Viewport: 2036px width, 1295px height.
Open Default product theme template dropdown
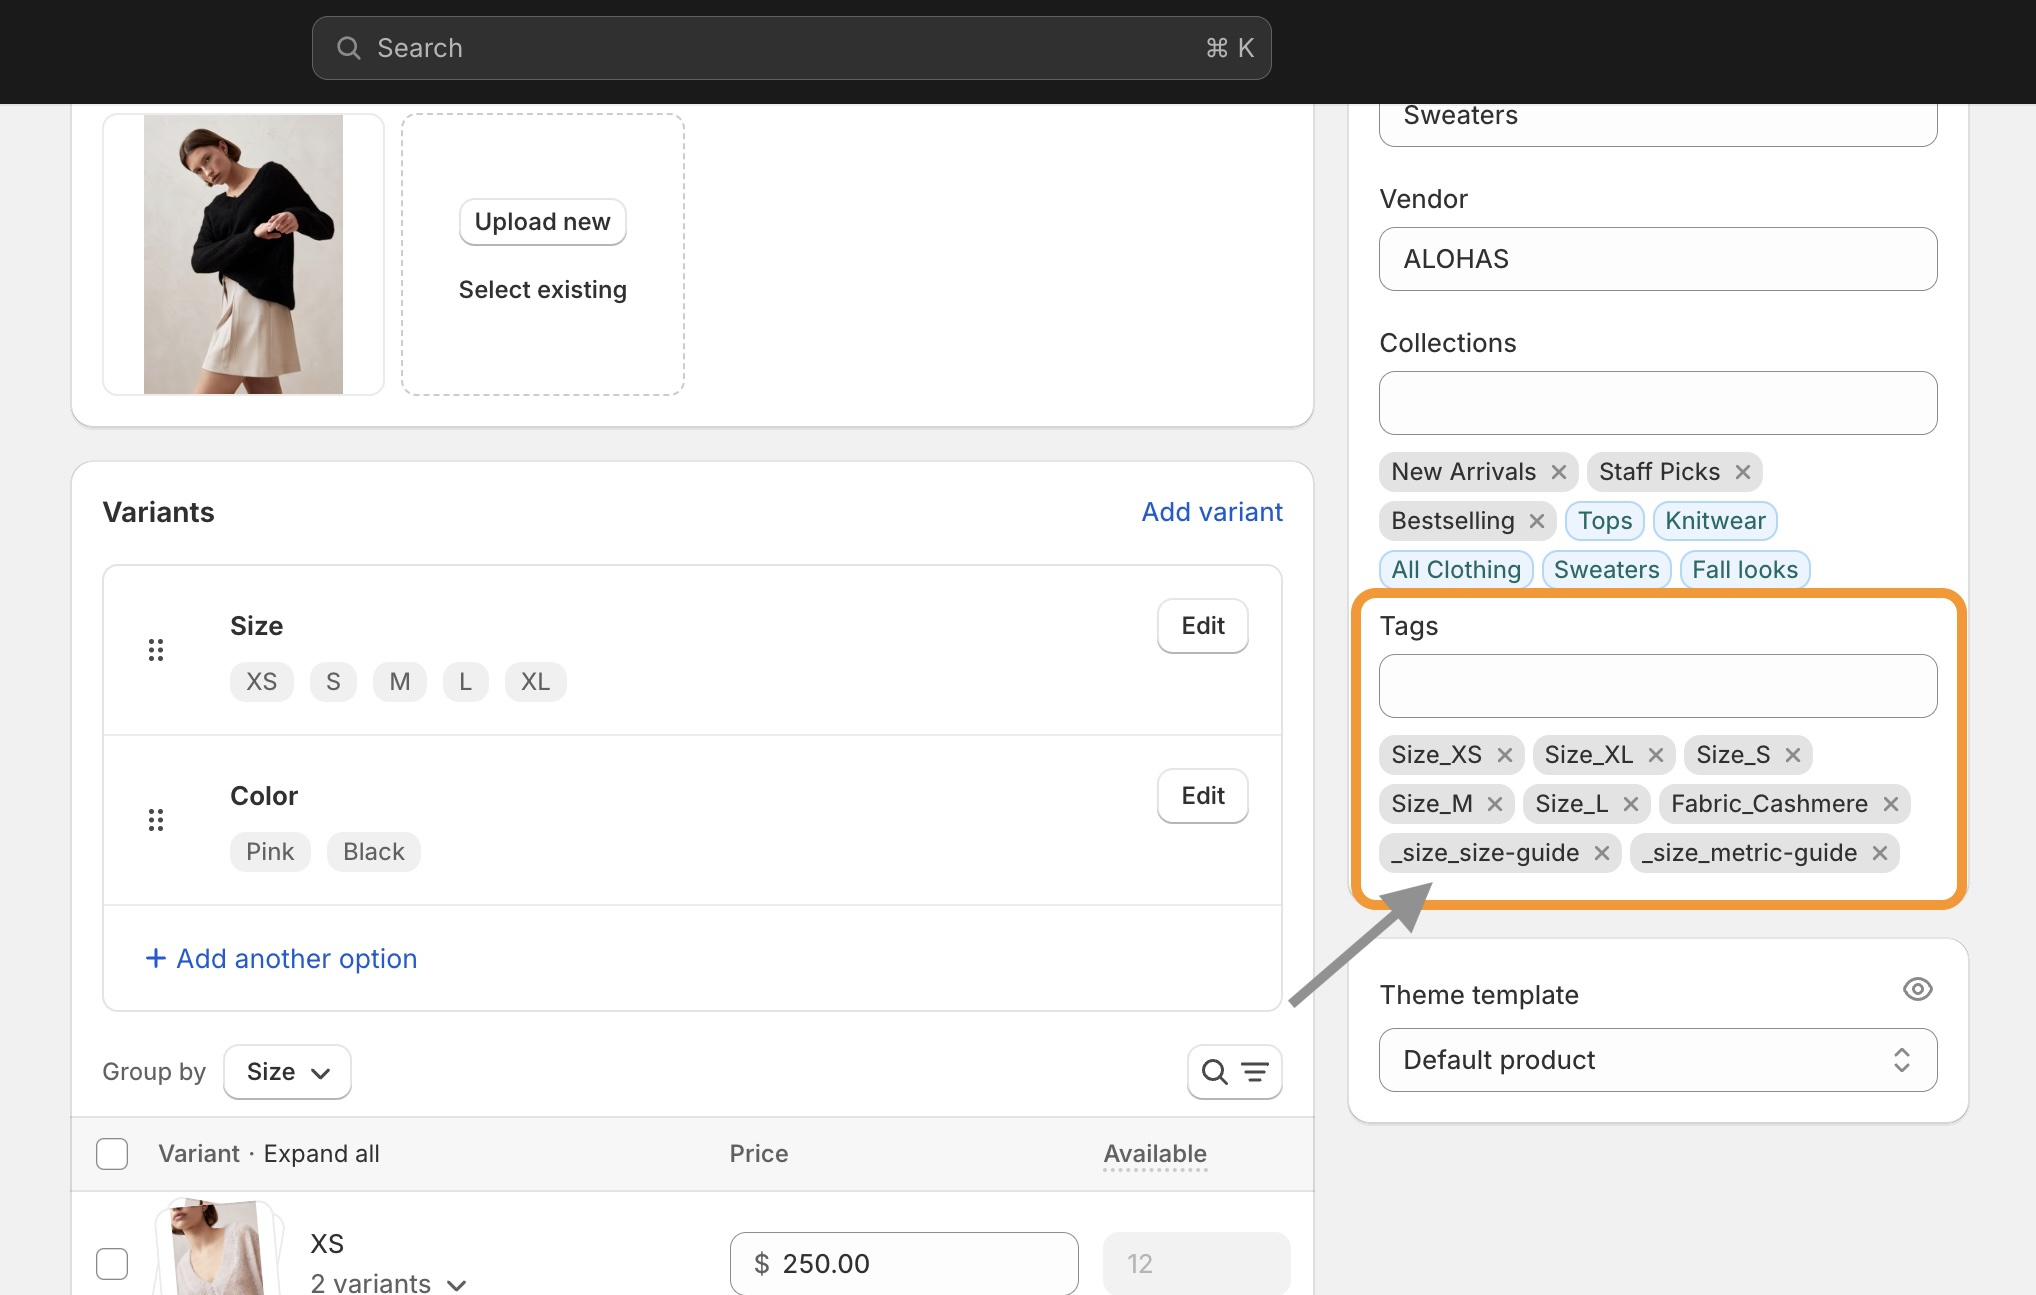tap(1657, 1060)
